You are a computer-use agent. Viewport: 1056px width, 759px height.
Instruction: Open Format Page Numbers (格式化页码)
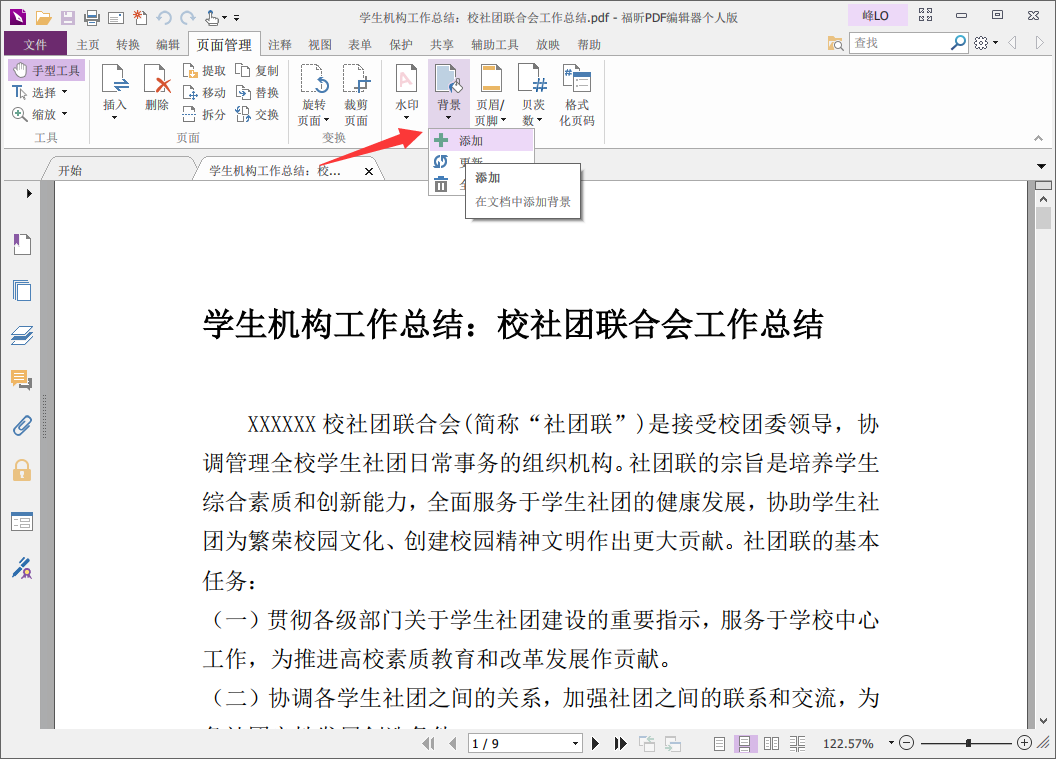[x=577, y=95]
